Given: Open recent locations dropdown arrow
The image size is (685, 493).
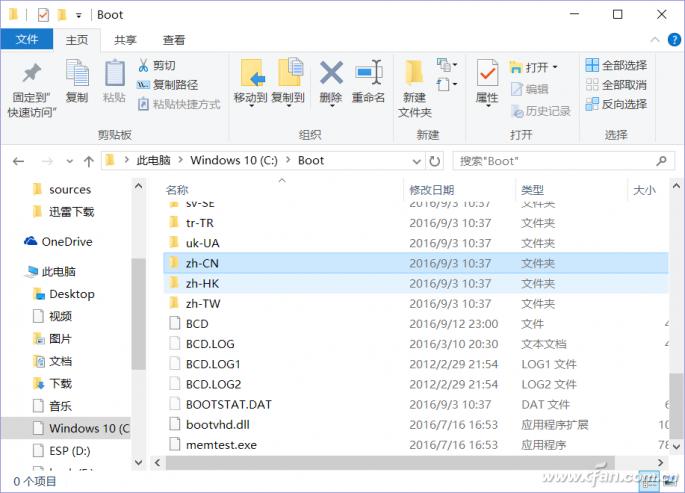Looking at the screenshot, I should pyautogui.click(x=69, y=162).
